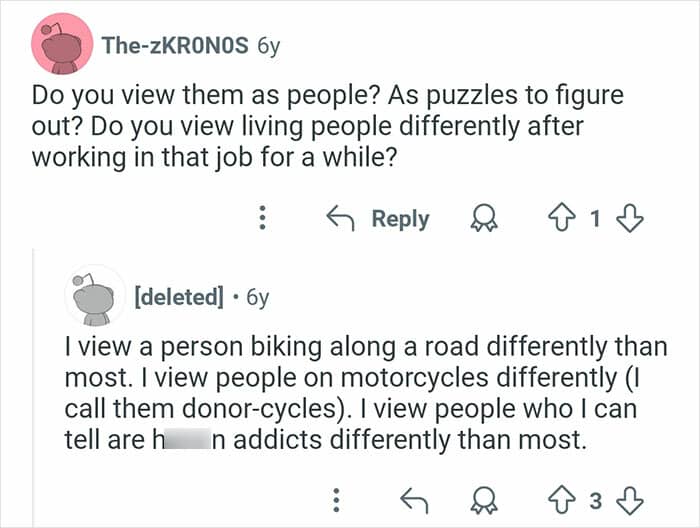Image resolution: width=700 pixels, height=528 pixels.
Task: Upvote the deleted user's reply
Action: [x=561, y=495]
